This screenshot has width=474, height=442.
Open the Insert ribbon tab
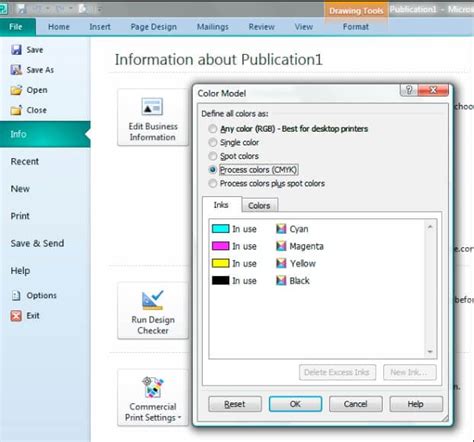point(100,27)
